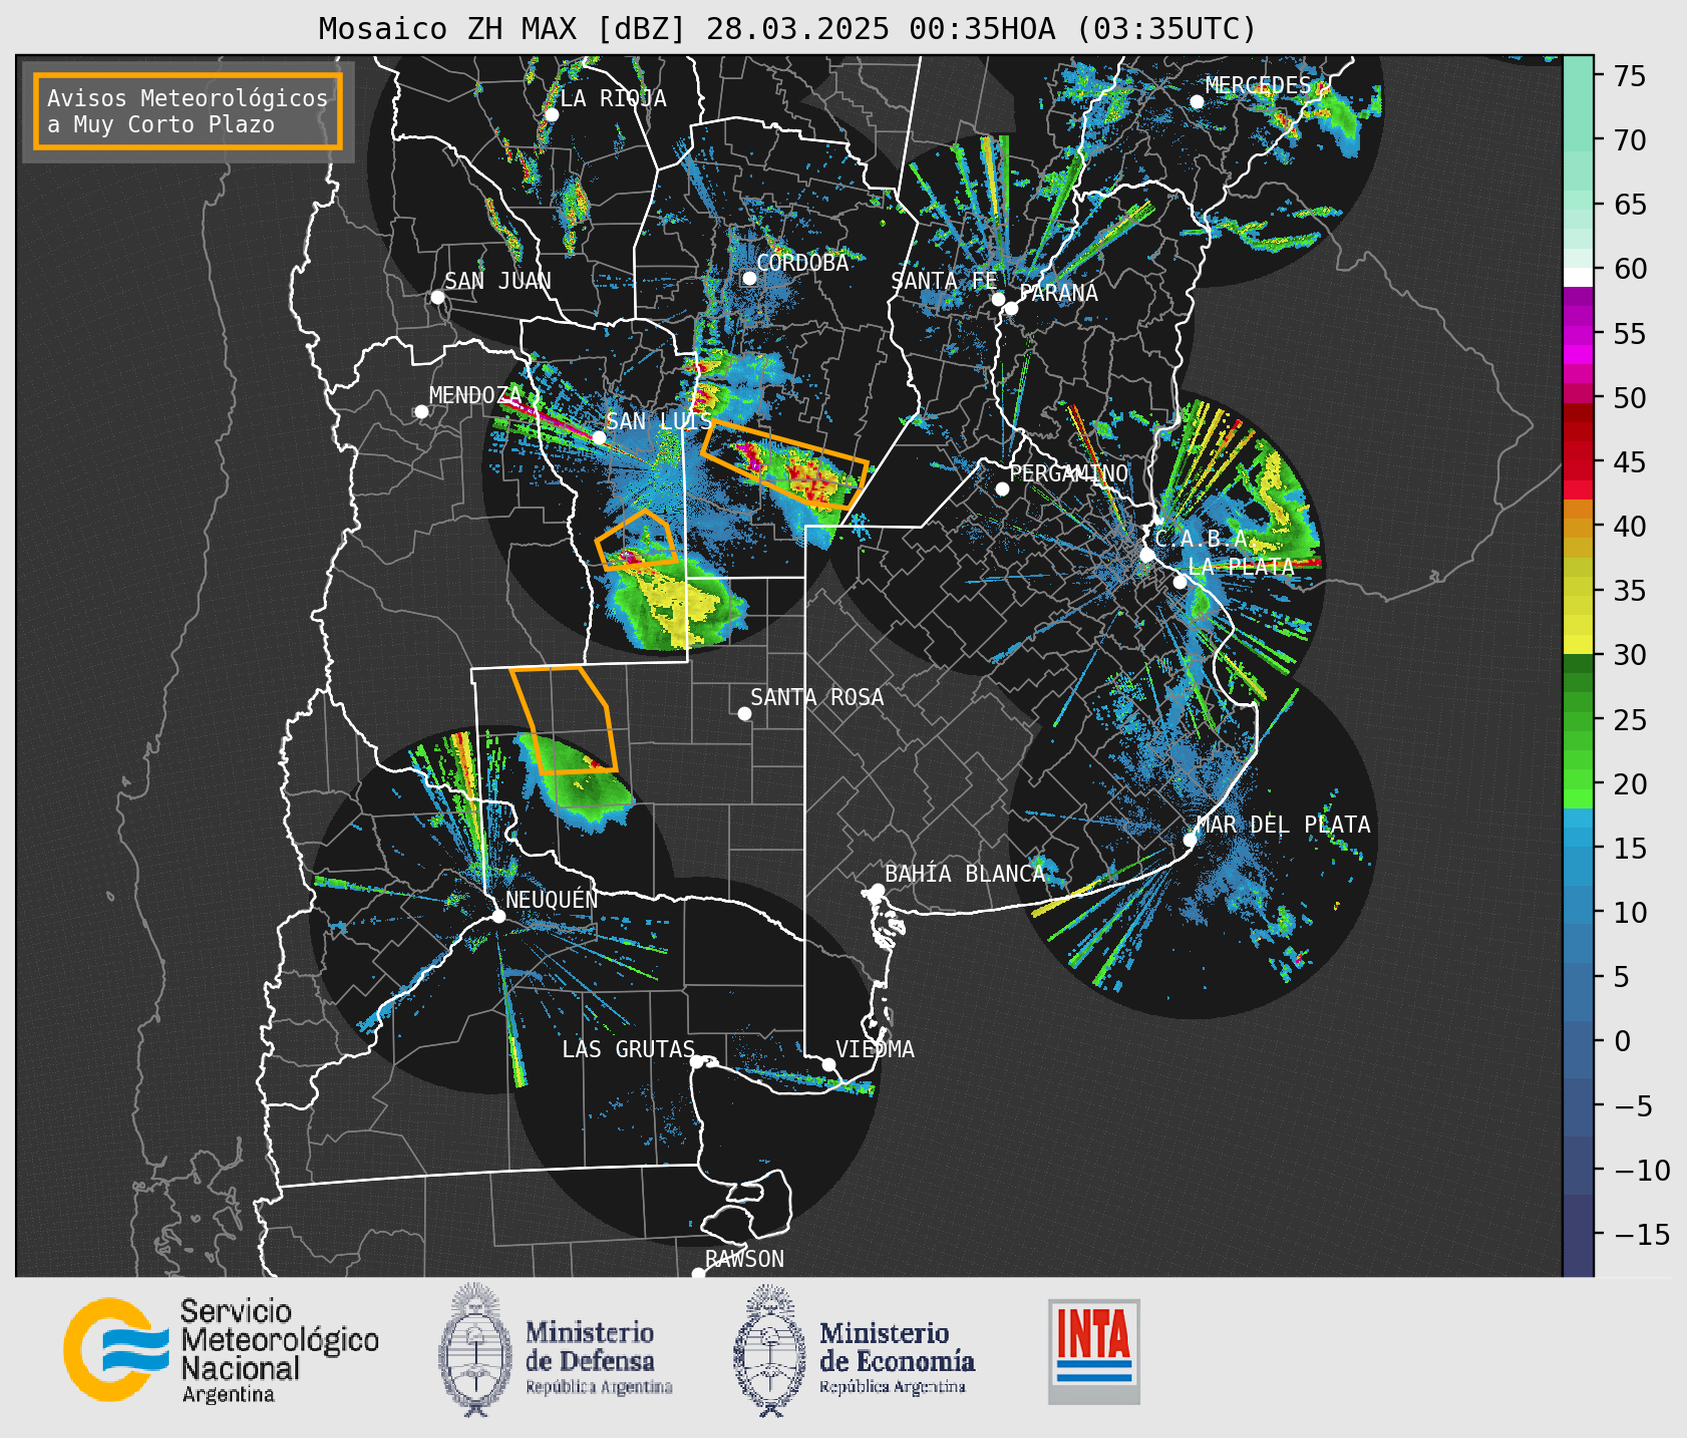Screen dimensions: 1687x1438
Task: Click the CORDOBA city marker dot
Action: tap(749, 278)
